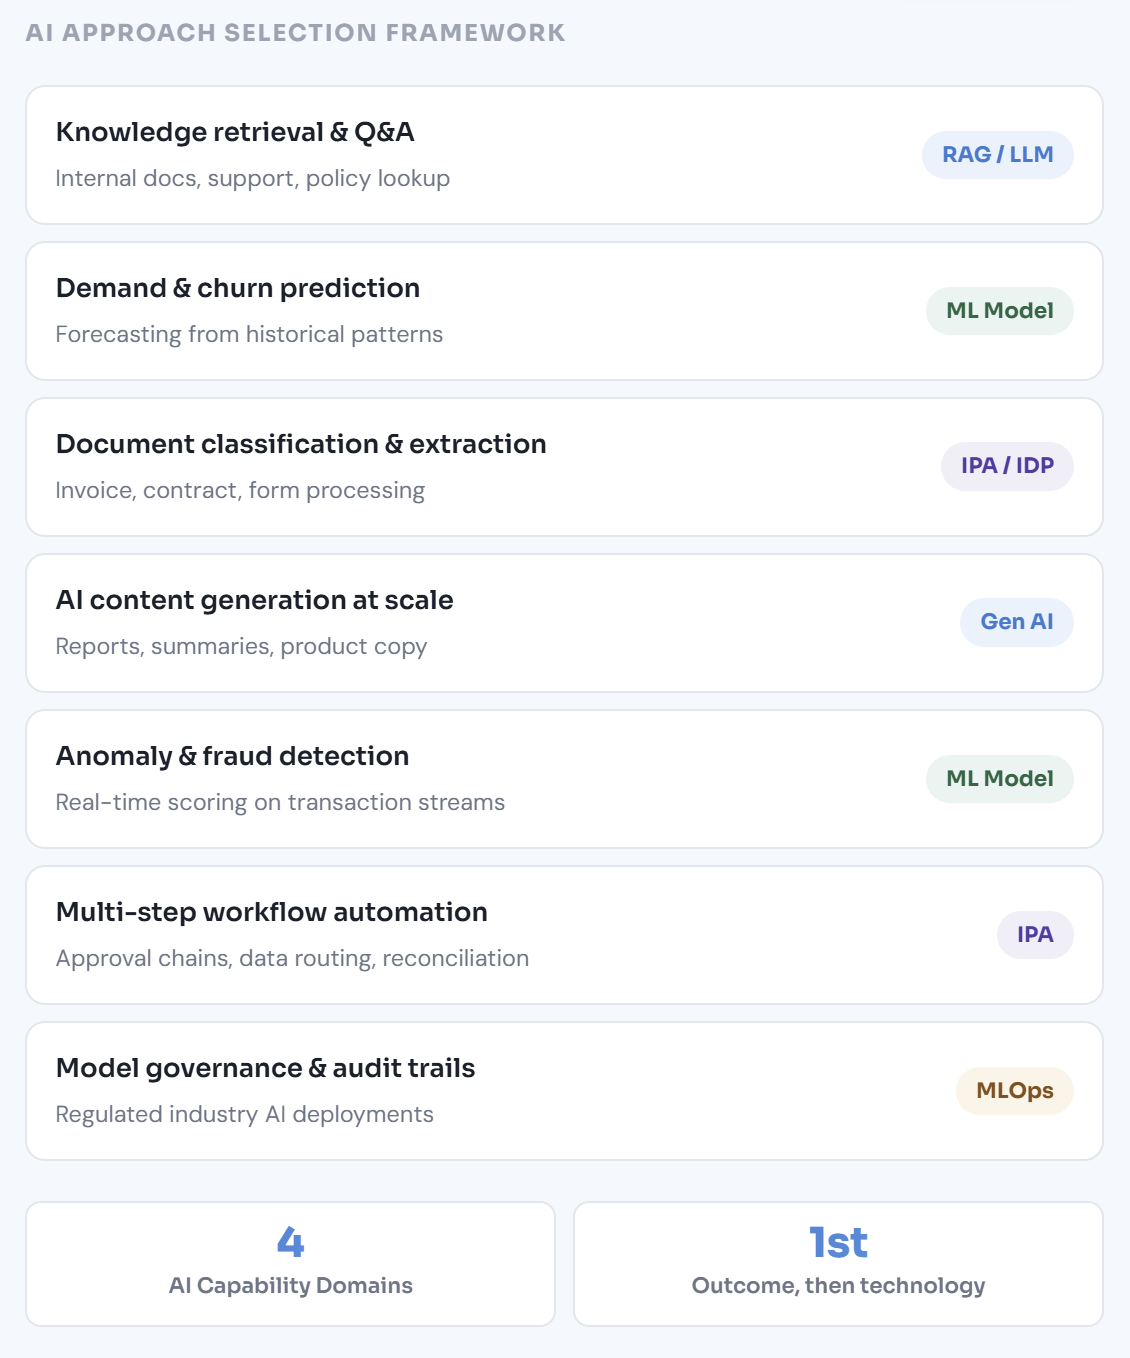
Task: Click Model governance & audit trails heading
Action: tap(266, 1068)
